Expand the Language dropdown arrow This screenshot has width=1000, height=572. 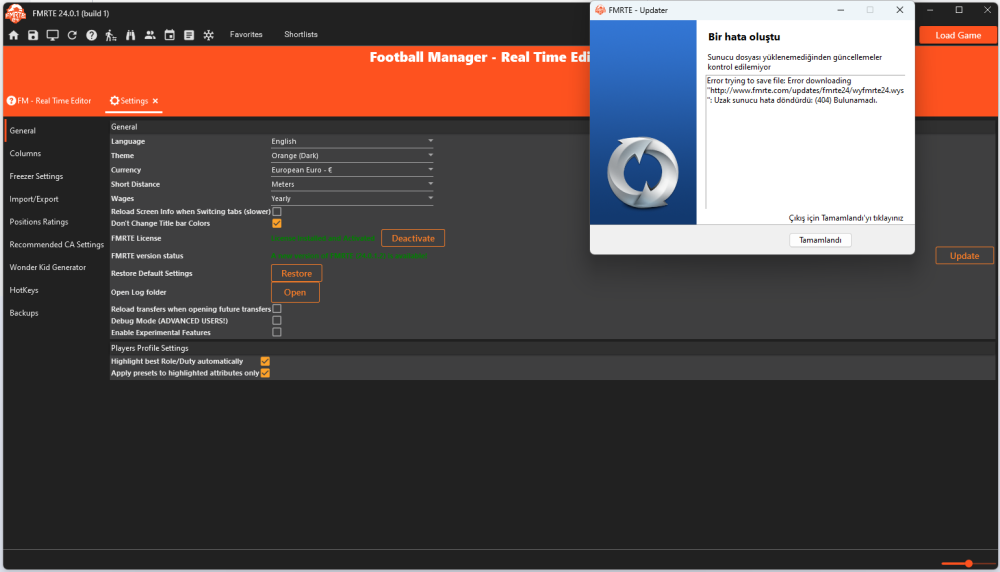(430, 141)
